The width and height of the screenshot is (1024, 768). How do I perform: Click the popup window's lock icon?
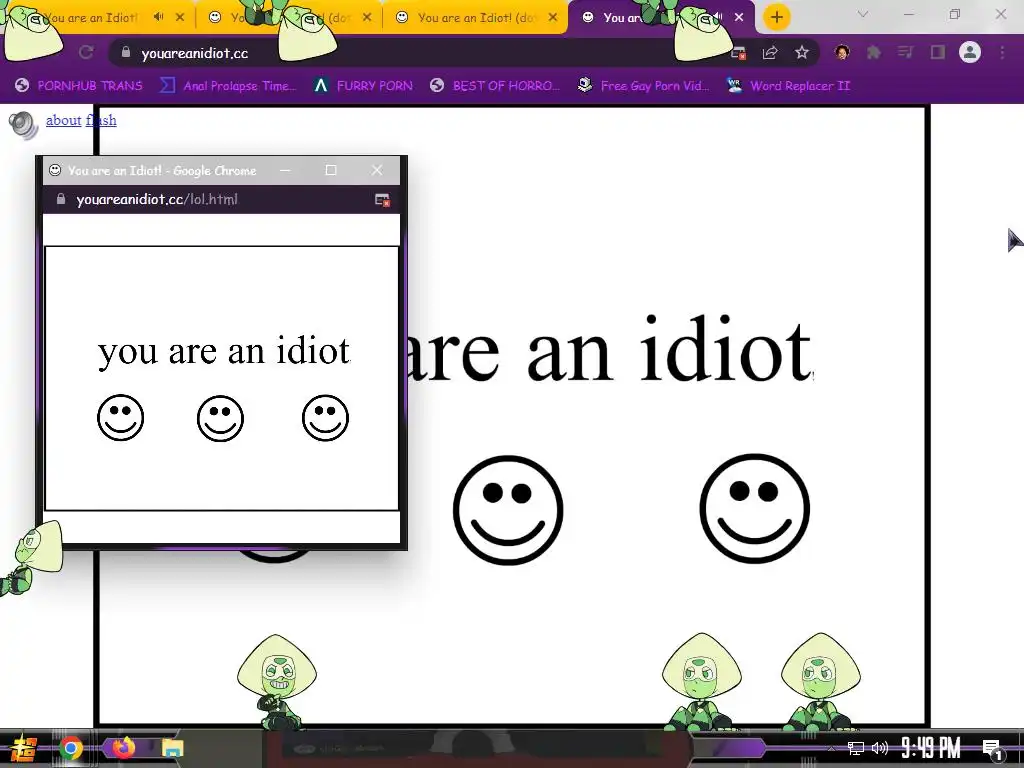coord(61,199)
